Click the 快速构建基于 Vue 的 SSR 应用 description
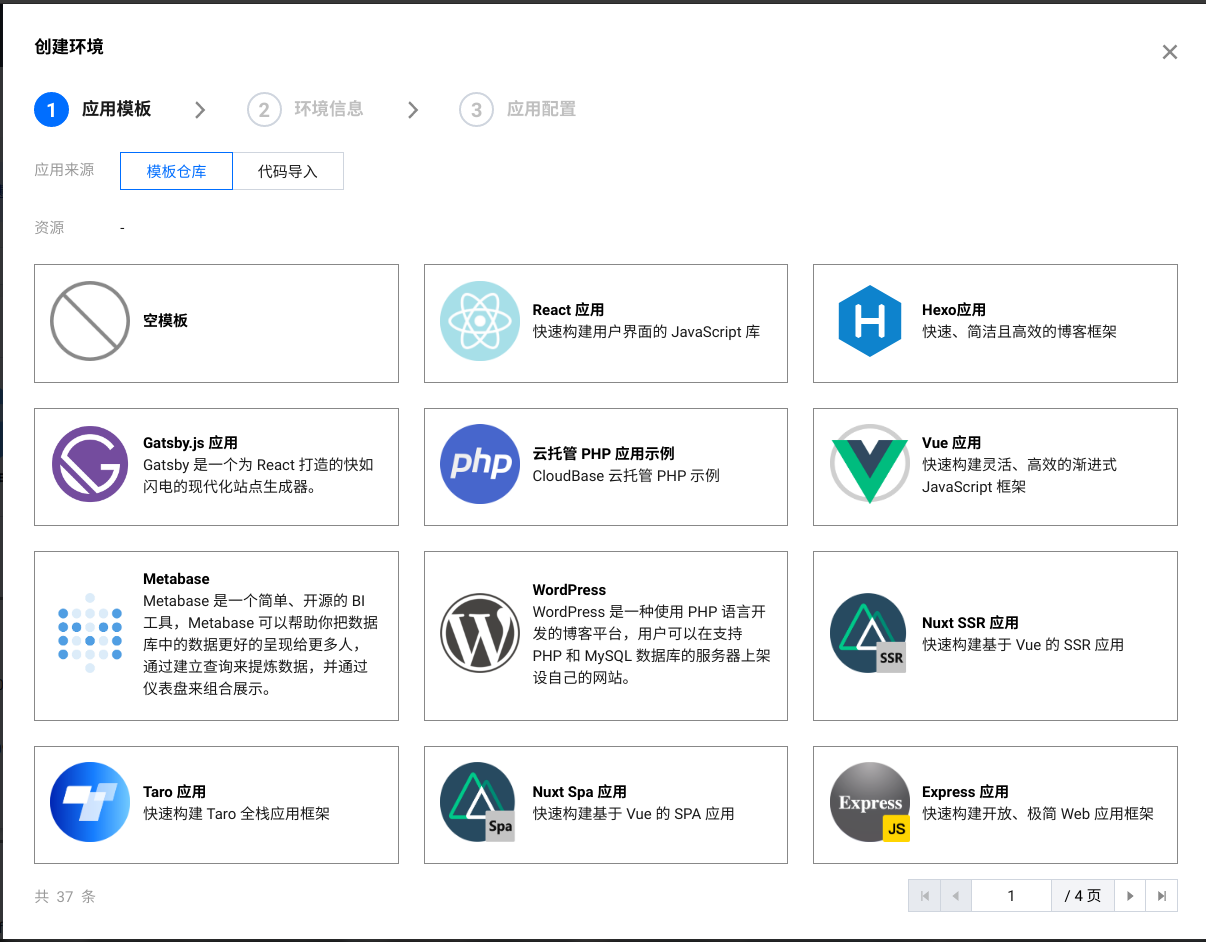 [x=1023, y=645]
